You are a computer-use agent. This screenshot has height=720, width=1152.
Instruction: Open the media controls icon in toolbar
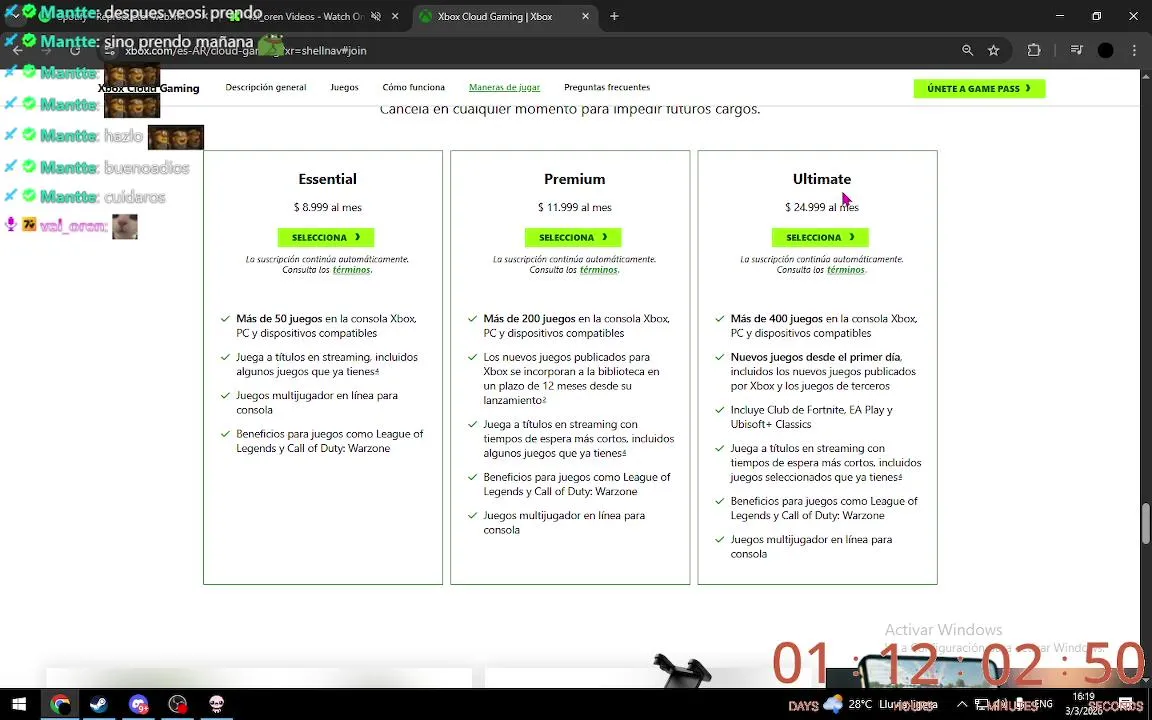coord(1076,51)
